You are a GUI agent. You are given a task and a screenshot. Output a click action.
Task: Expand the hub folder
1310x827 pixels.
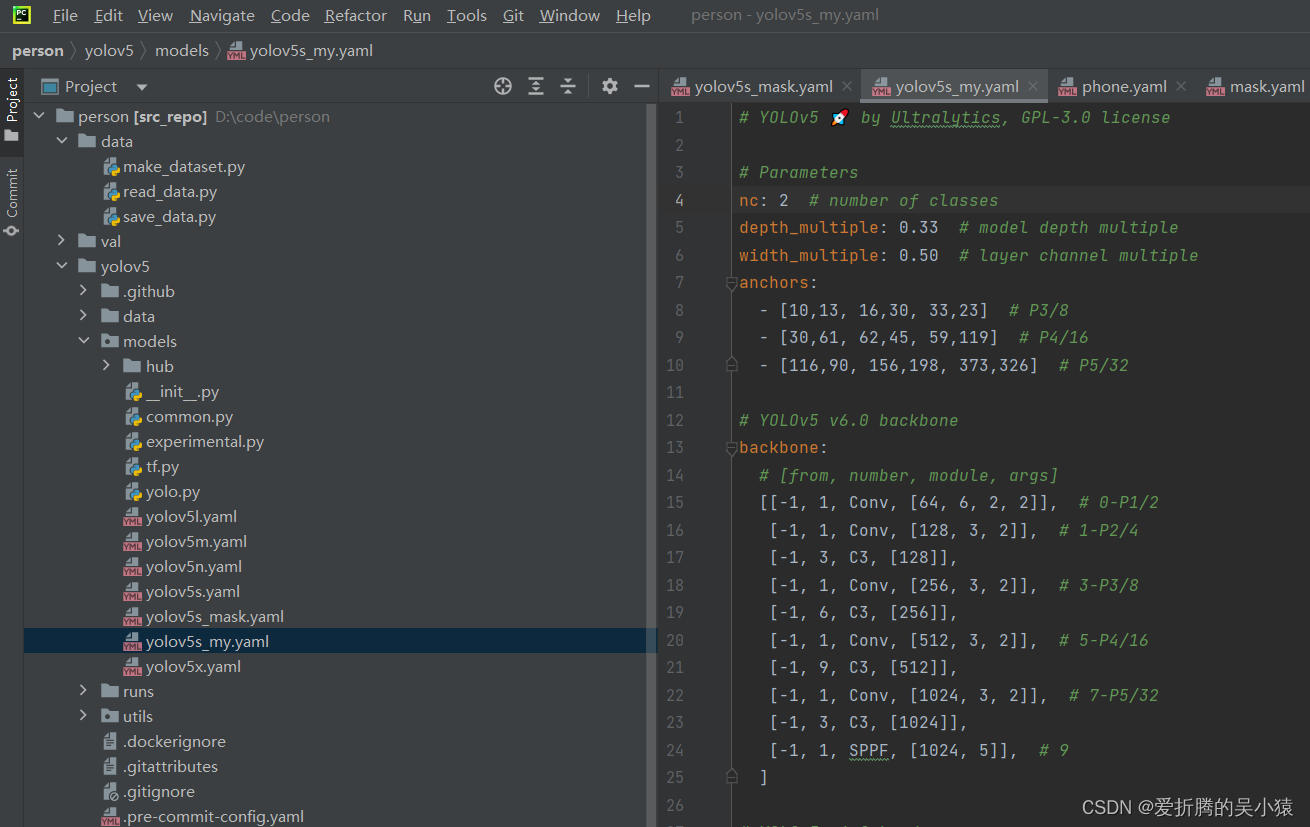[107, 366]
